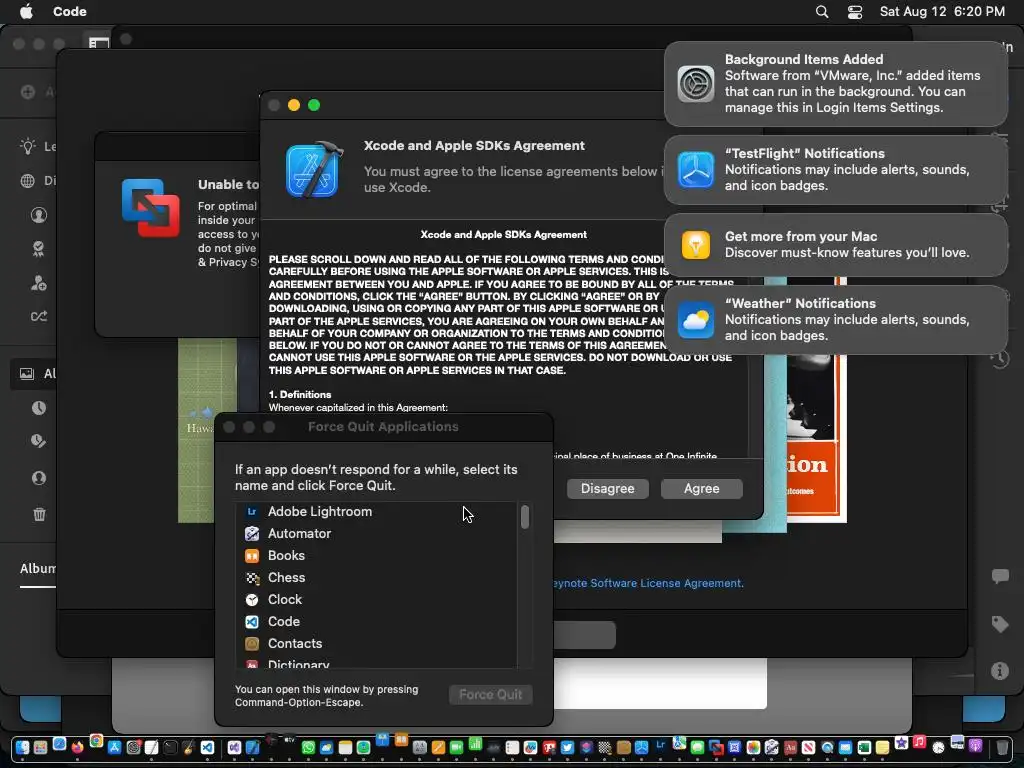Open Firefox from the Dock
This screenshot has width=1024, height=768.
(78, 748)
